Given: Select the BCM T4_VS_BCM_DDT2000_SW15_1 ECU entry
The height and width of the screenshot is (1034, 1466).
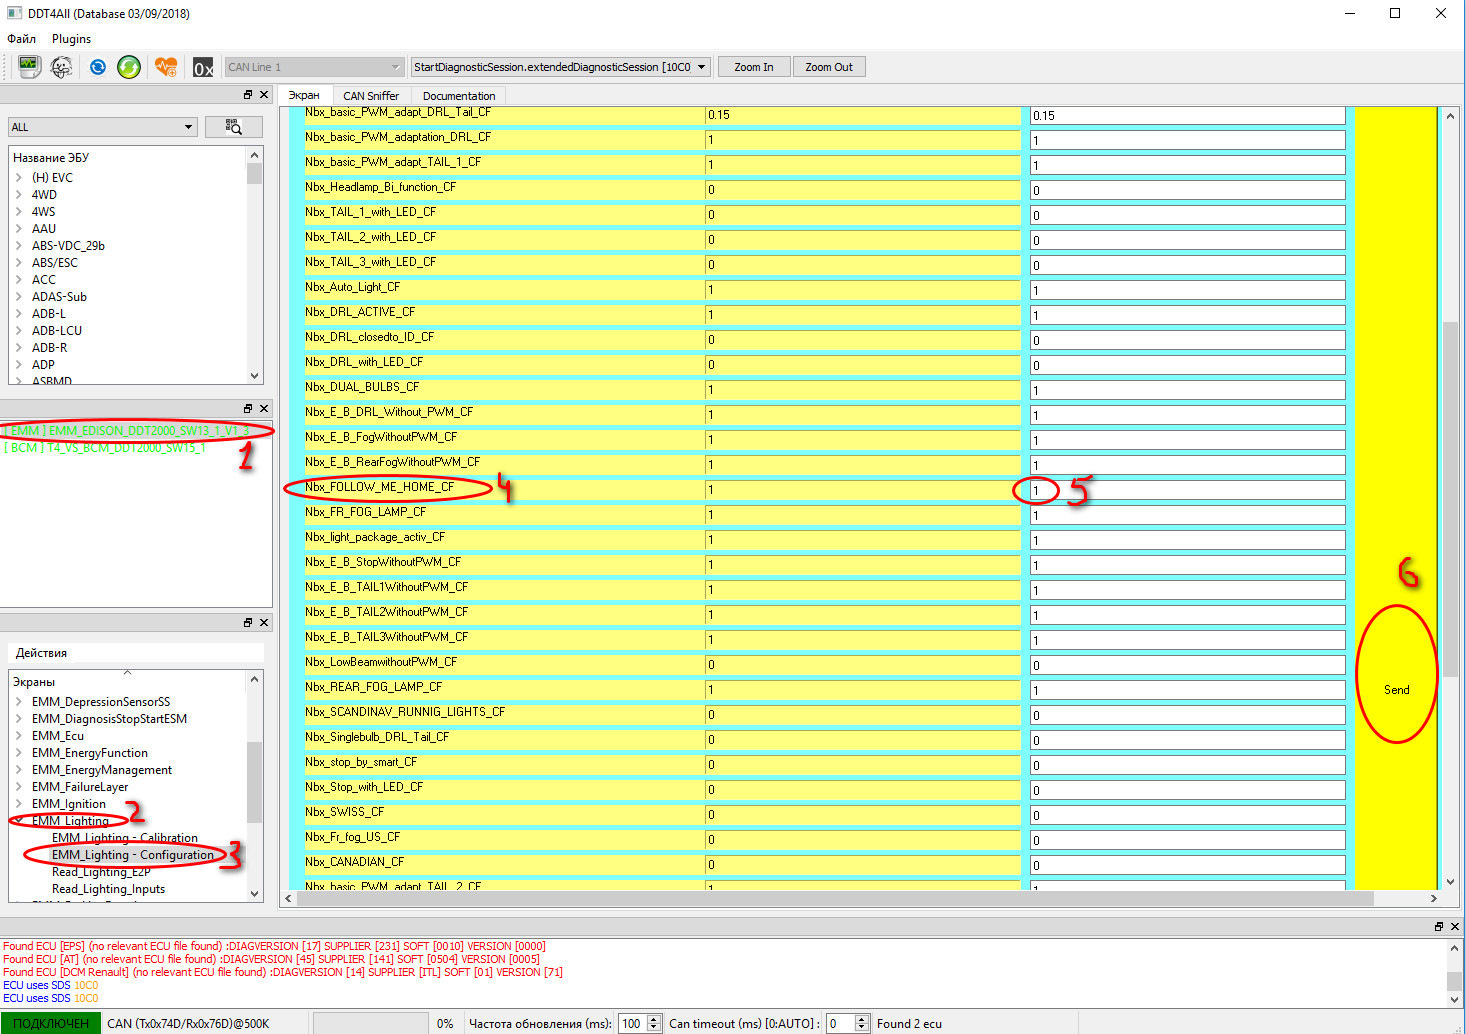Looking at the screenshot, I should pos(105,448).
